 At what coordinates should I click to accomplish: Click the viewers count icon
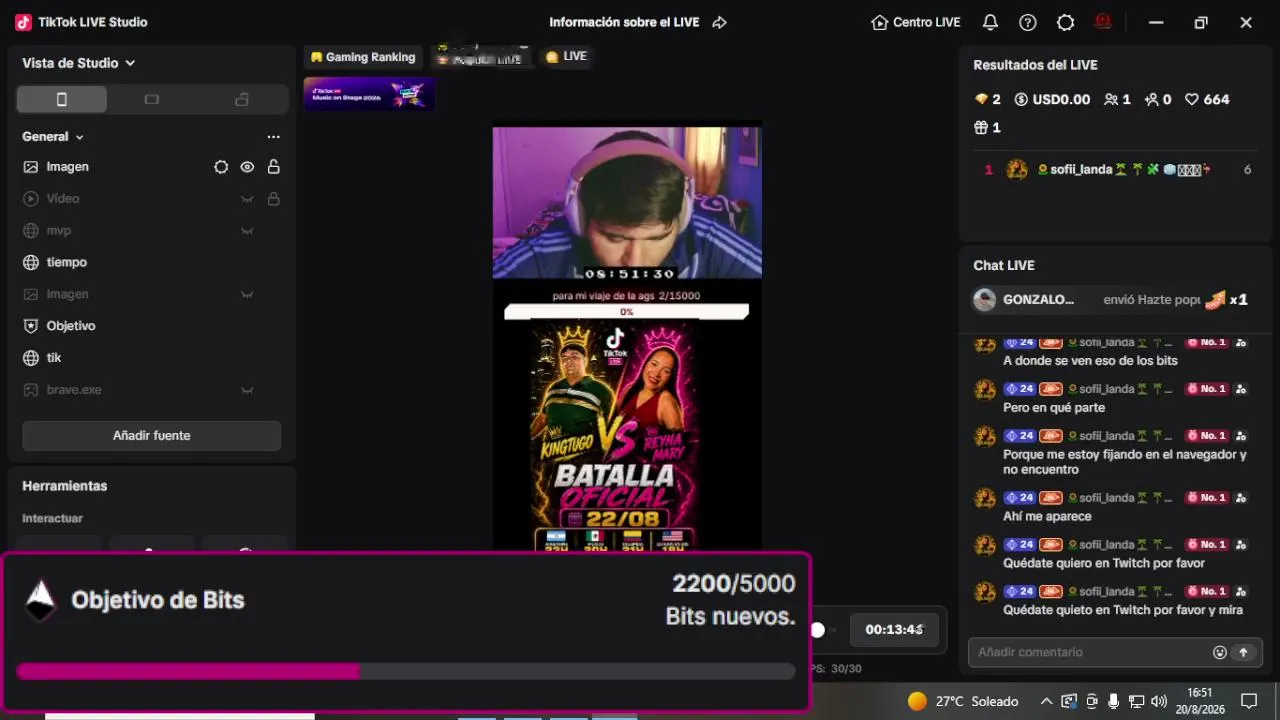click(1111, 99)
